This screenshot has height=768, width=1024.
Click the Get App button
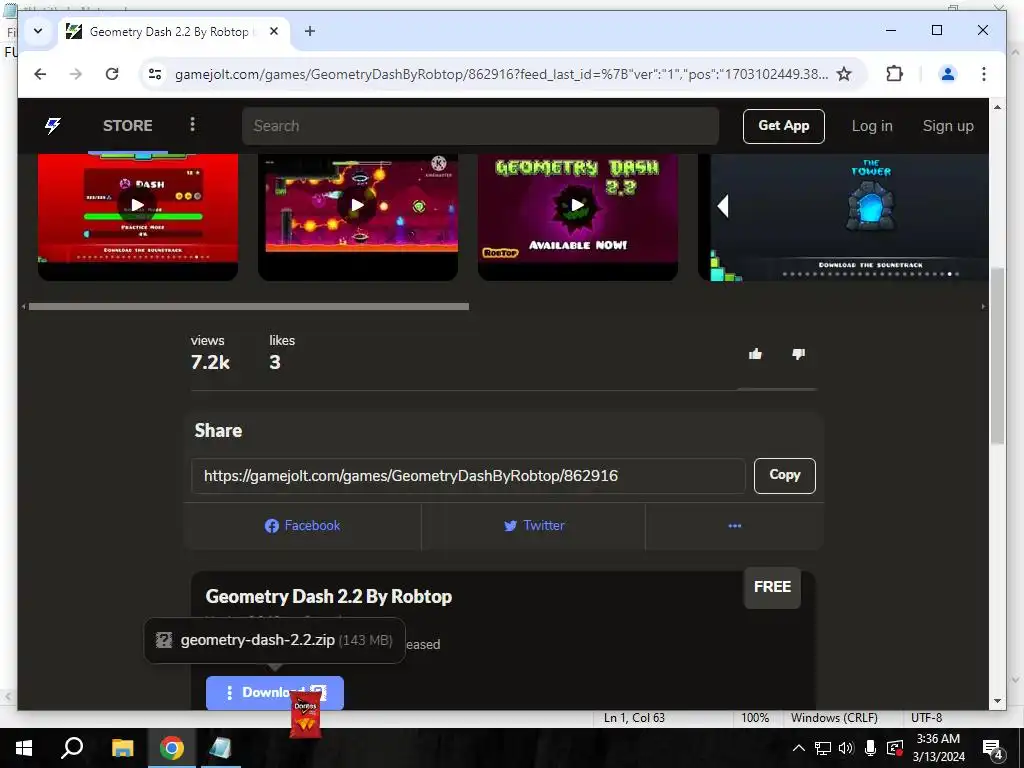click(783, 126)
